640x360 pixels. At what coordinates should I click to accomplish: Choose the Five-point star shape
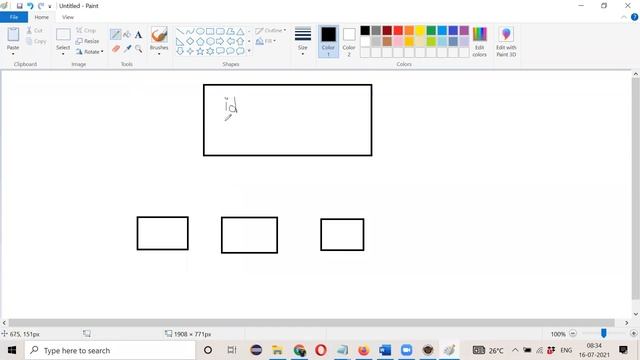pyautogui.click(x=200, y=51)
